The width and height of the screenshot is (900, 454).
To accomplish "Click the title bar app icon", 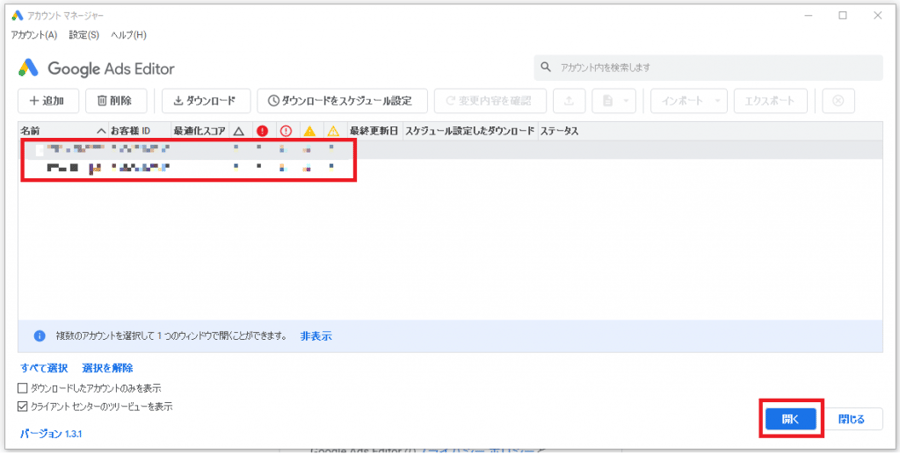I will point(17,15).
